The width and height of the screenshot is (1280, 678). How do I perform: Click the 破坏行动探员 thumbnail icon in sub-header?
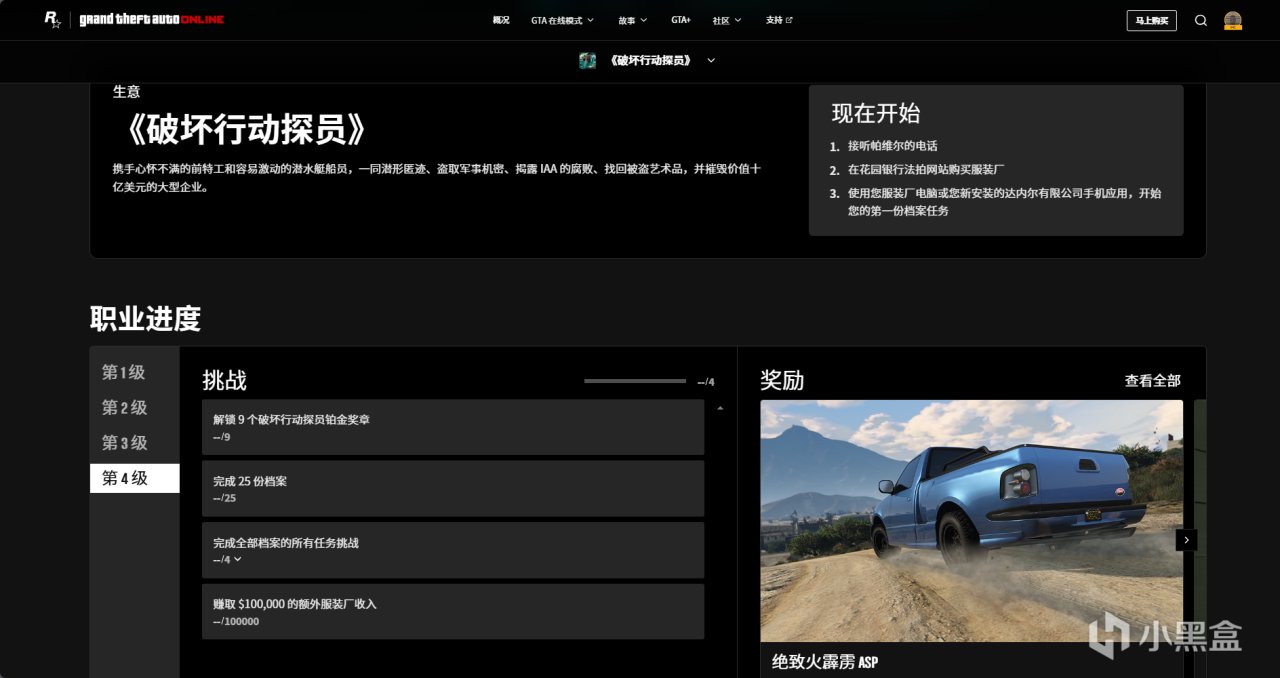pos(588,61)
